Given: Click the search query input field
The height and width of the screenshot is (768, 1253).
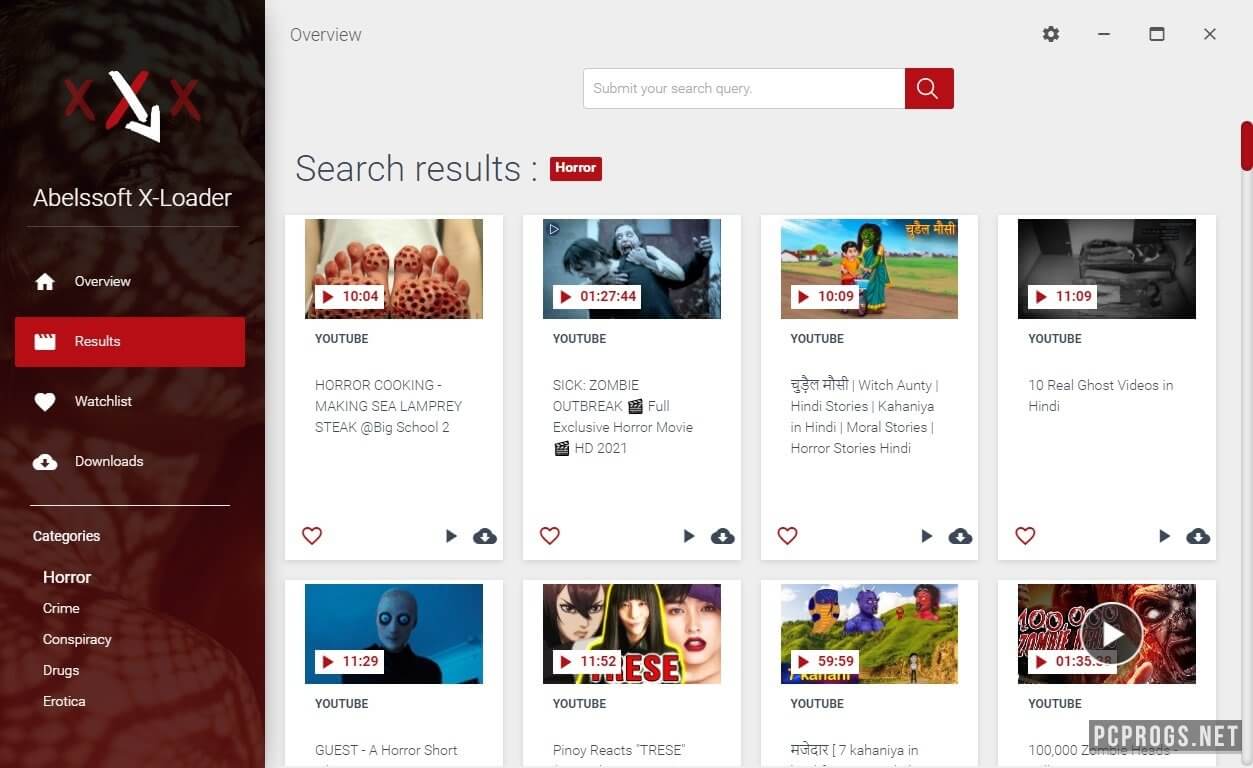Looking at the screenshot, I should (x=743, y=88).
